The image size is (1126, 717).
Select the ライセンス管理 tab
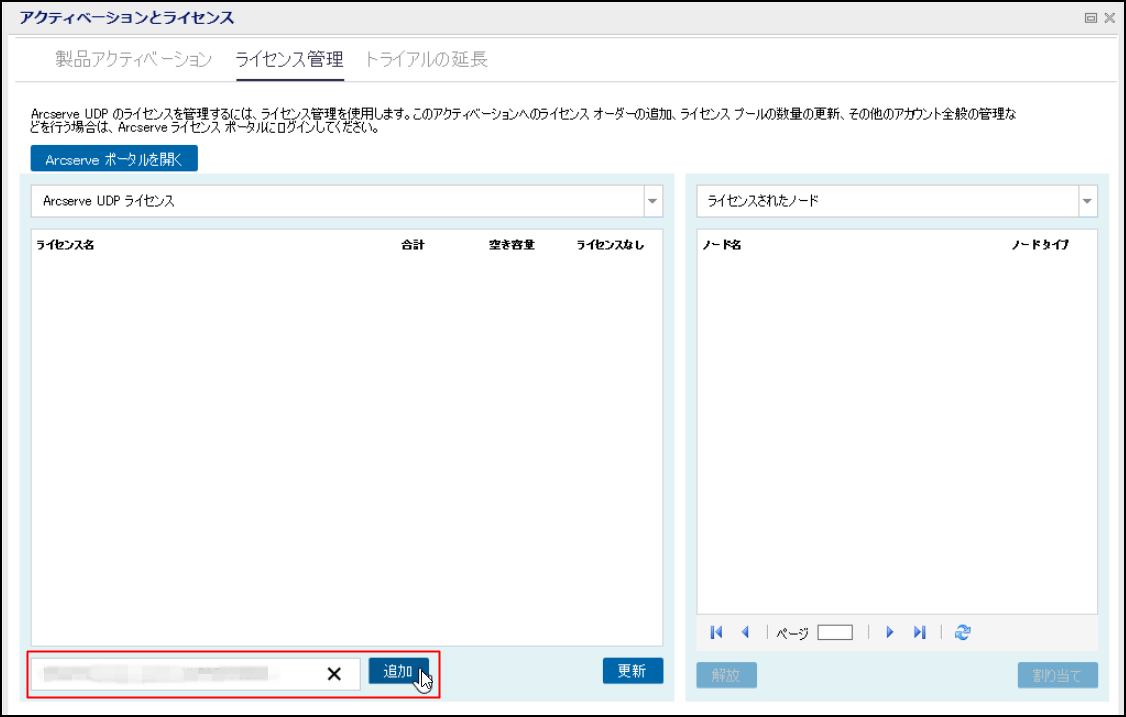289,59
